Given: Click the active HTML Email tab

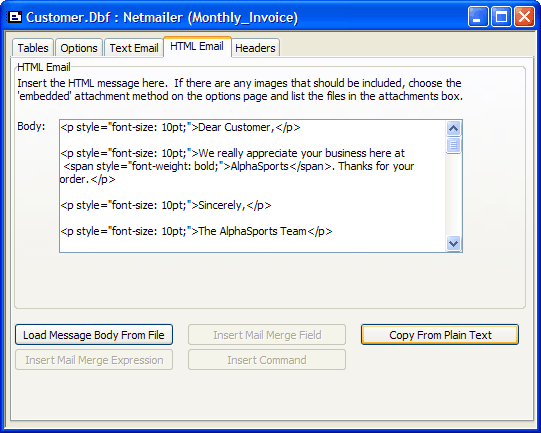Looking at the screenshot, I should coord(197,46).
